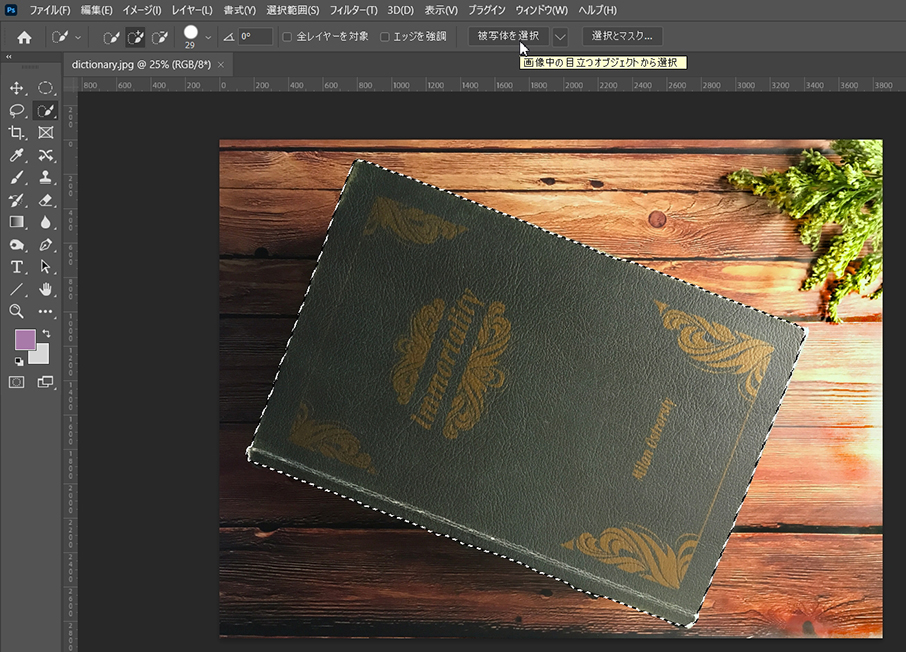Image resolution: width=906 pixels, height=652 pixels.
Task: Select the Blur tool
Action: point(46,222)
